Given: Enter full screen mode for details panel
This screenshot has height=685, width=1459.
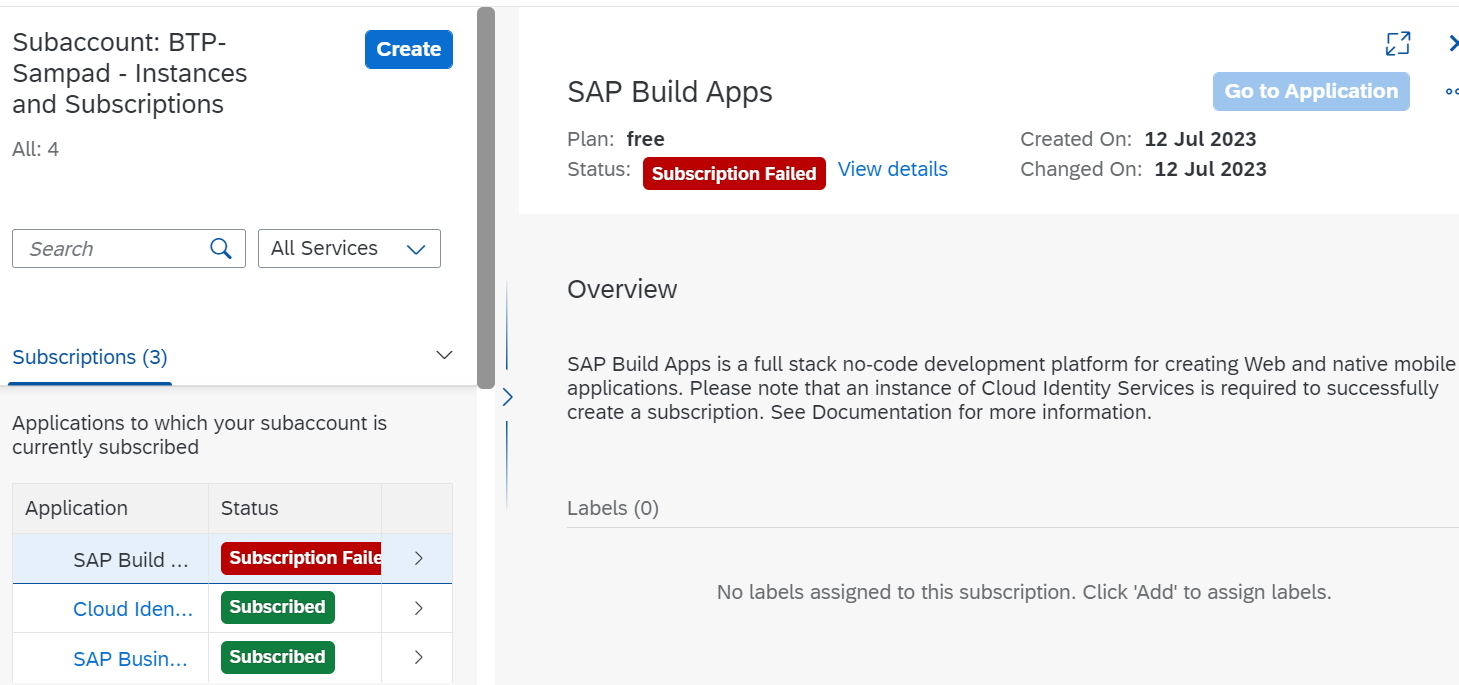Looking at the screenshot, I should (1397, 43).
